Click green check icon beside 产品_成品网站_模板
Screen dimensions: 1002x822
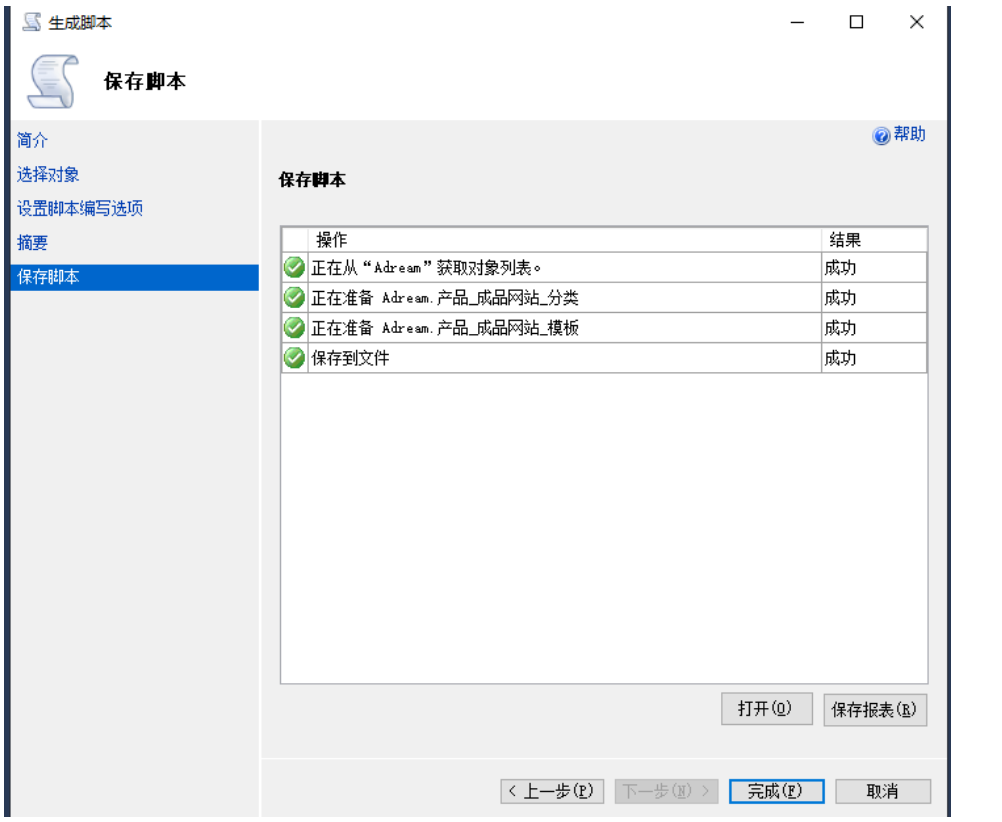pos(294,328)
